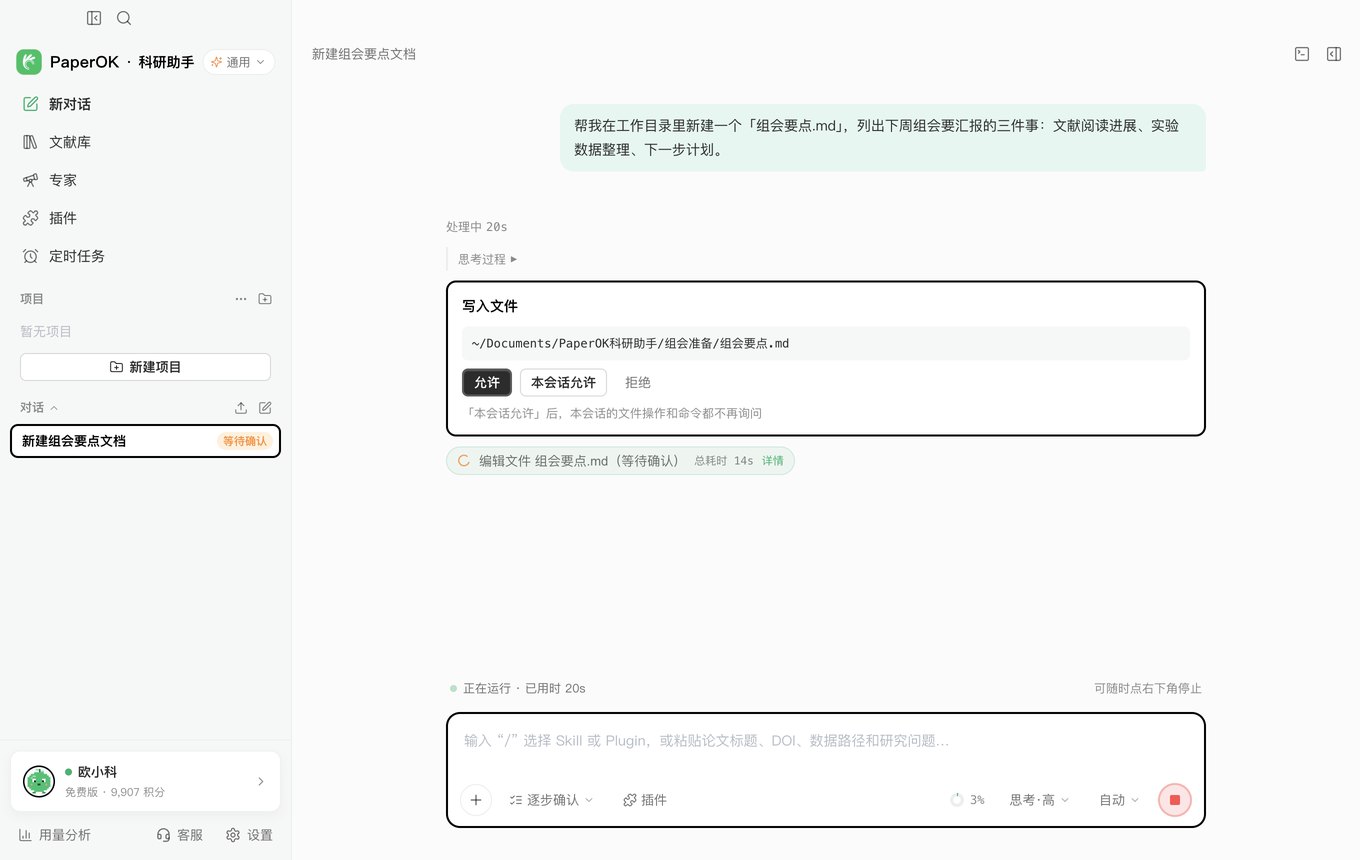Open 自动 model dropdown
Image resolution: width=1360 pixels, height=860 pixels.
[x=1119, y=800]
